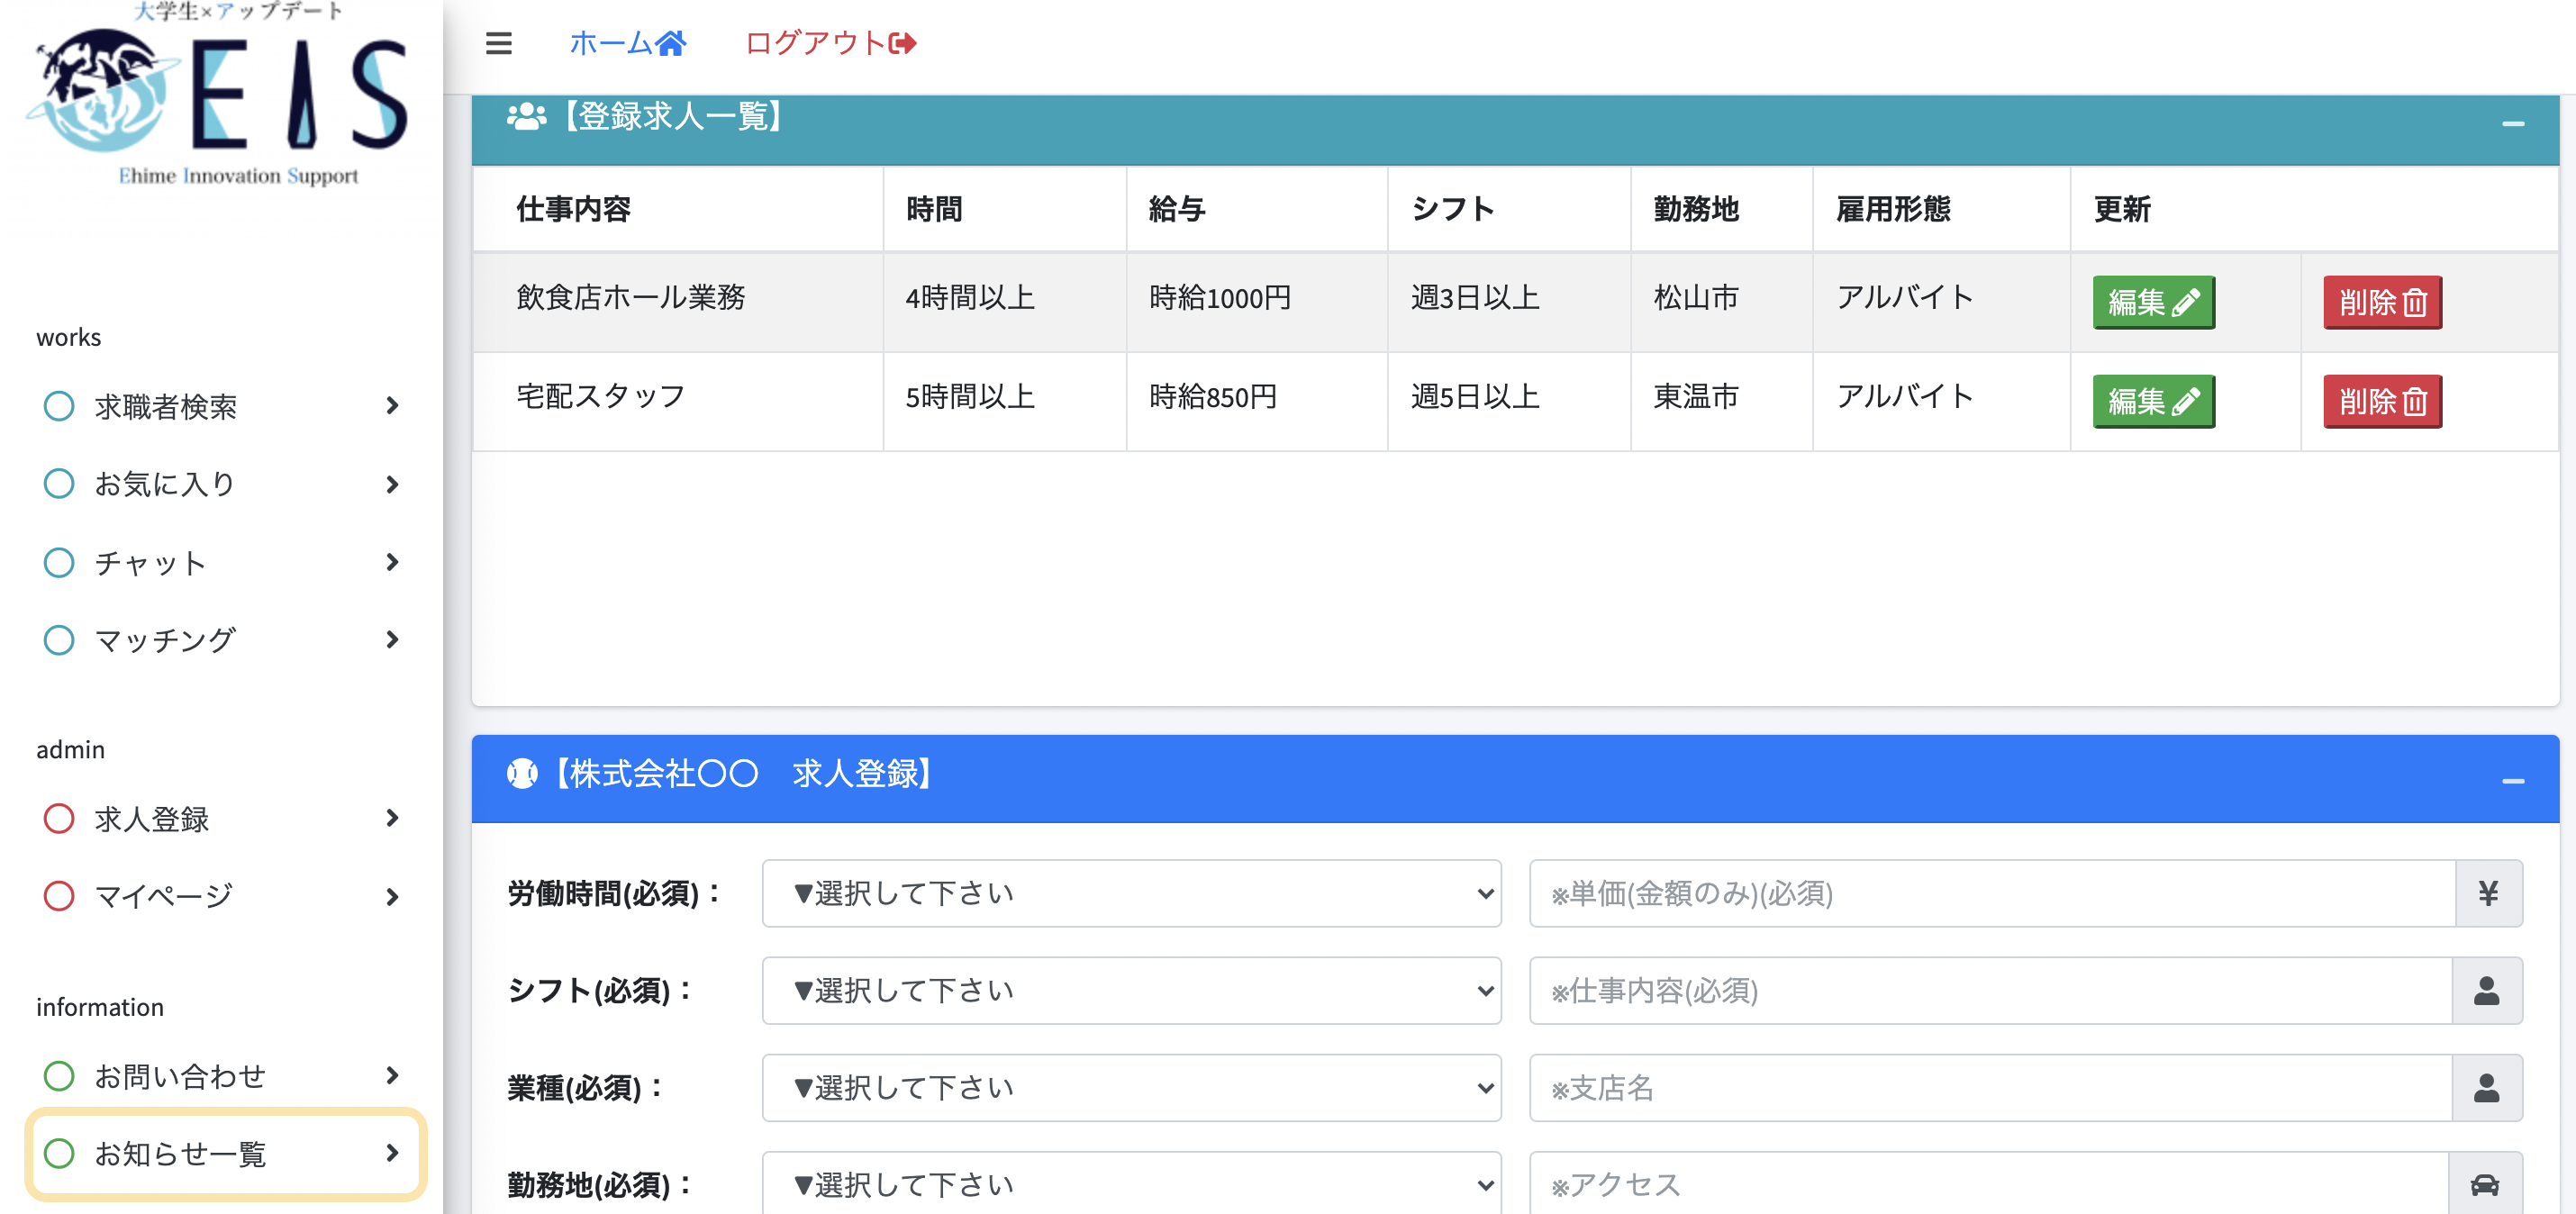The height and width of the screenshot is (1214, 2576).
Task: Click the logout arrow icon beside ログアウト
Action: point(898,43)
